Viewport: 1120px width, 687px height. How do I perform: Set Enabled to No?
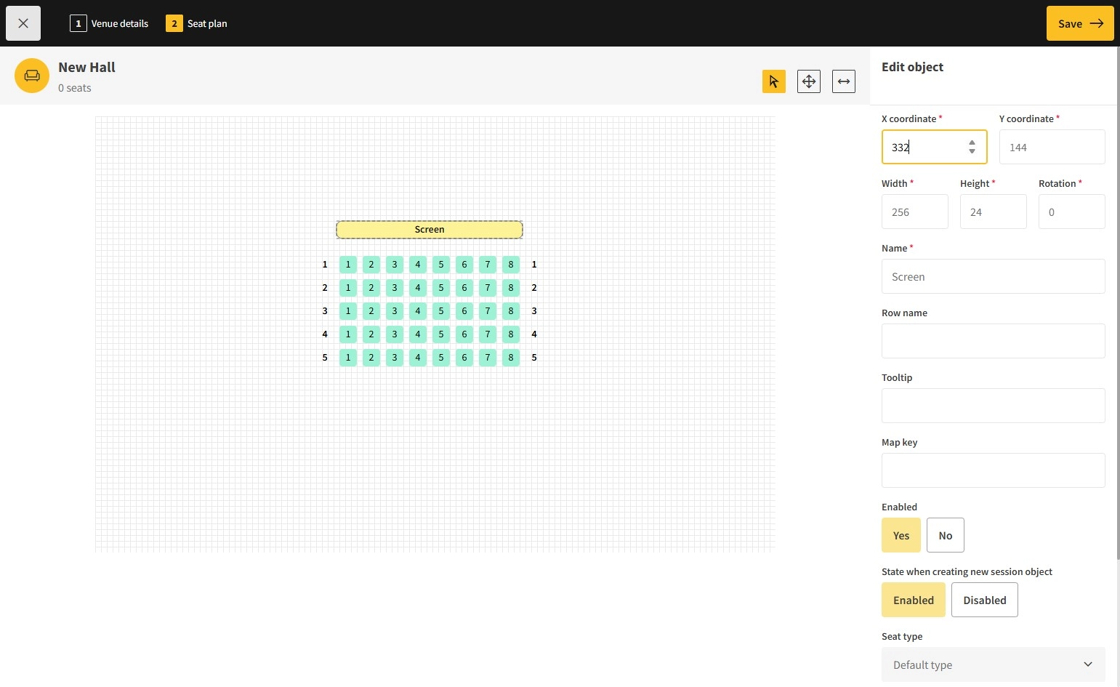[945, 535]
